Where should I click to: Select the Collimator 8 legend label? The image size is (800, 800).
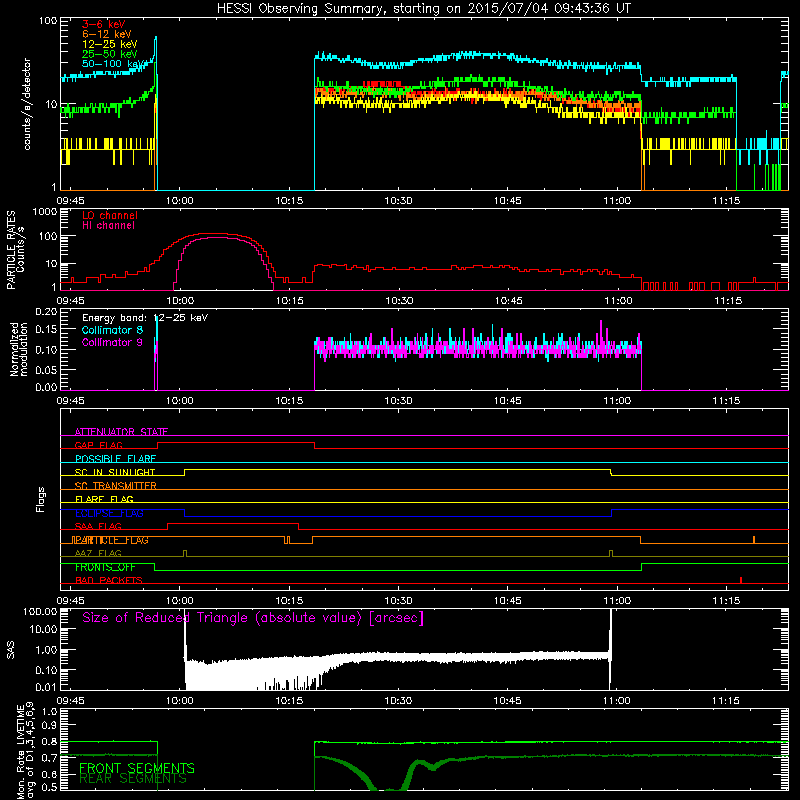[x=112, y=330]
